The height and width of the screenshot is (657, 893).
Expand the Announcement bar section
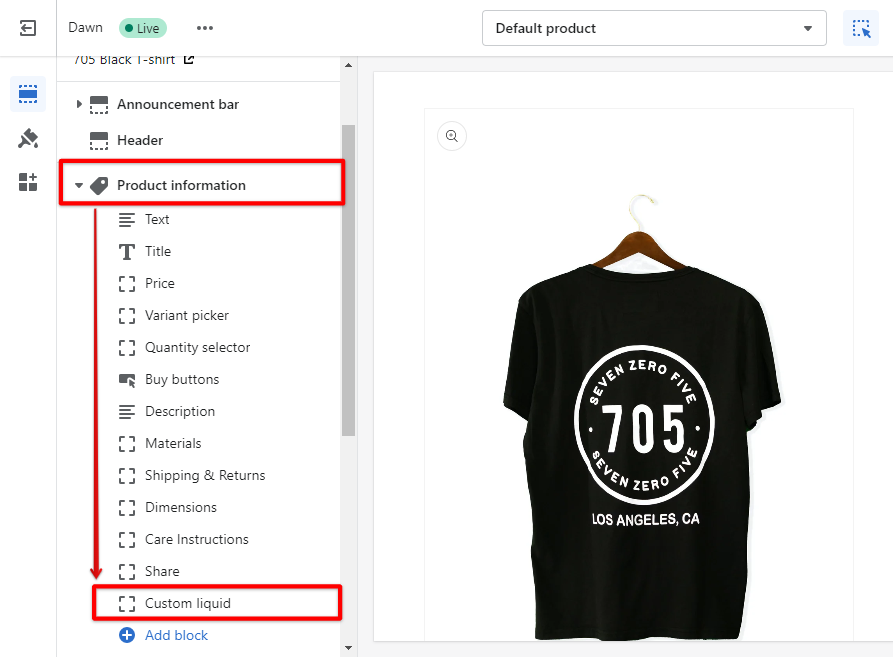[x=79, y=104]
